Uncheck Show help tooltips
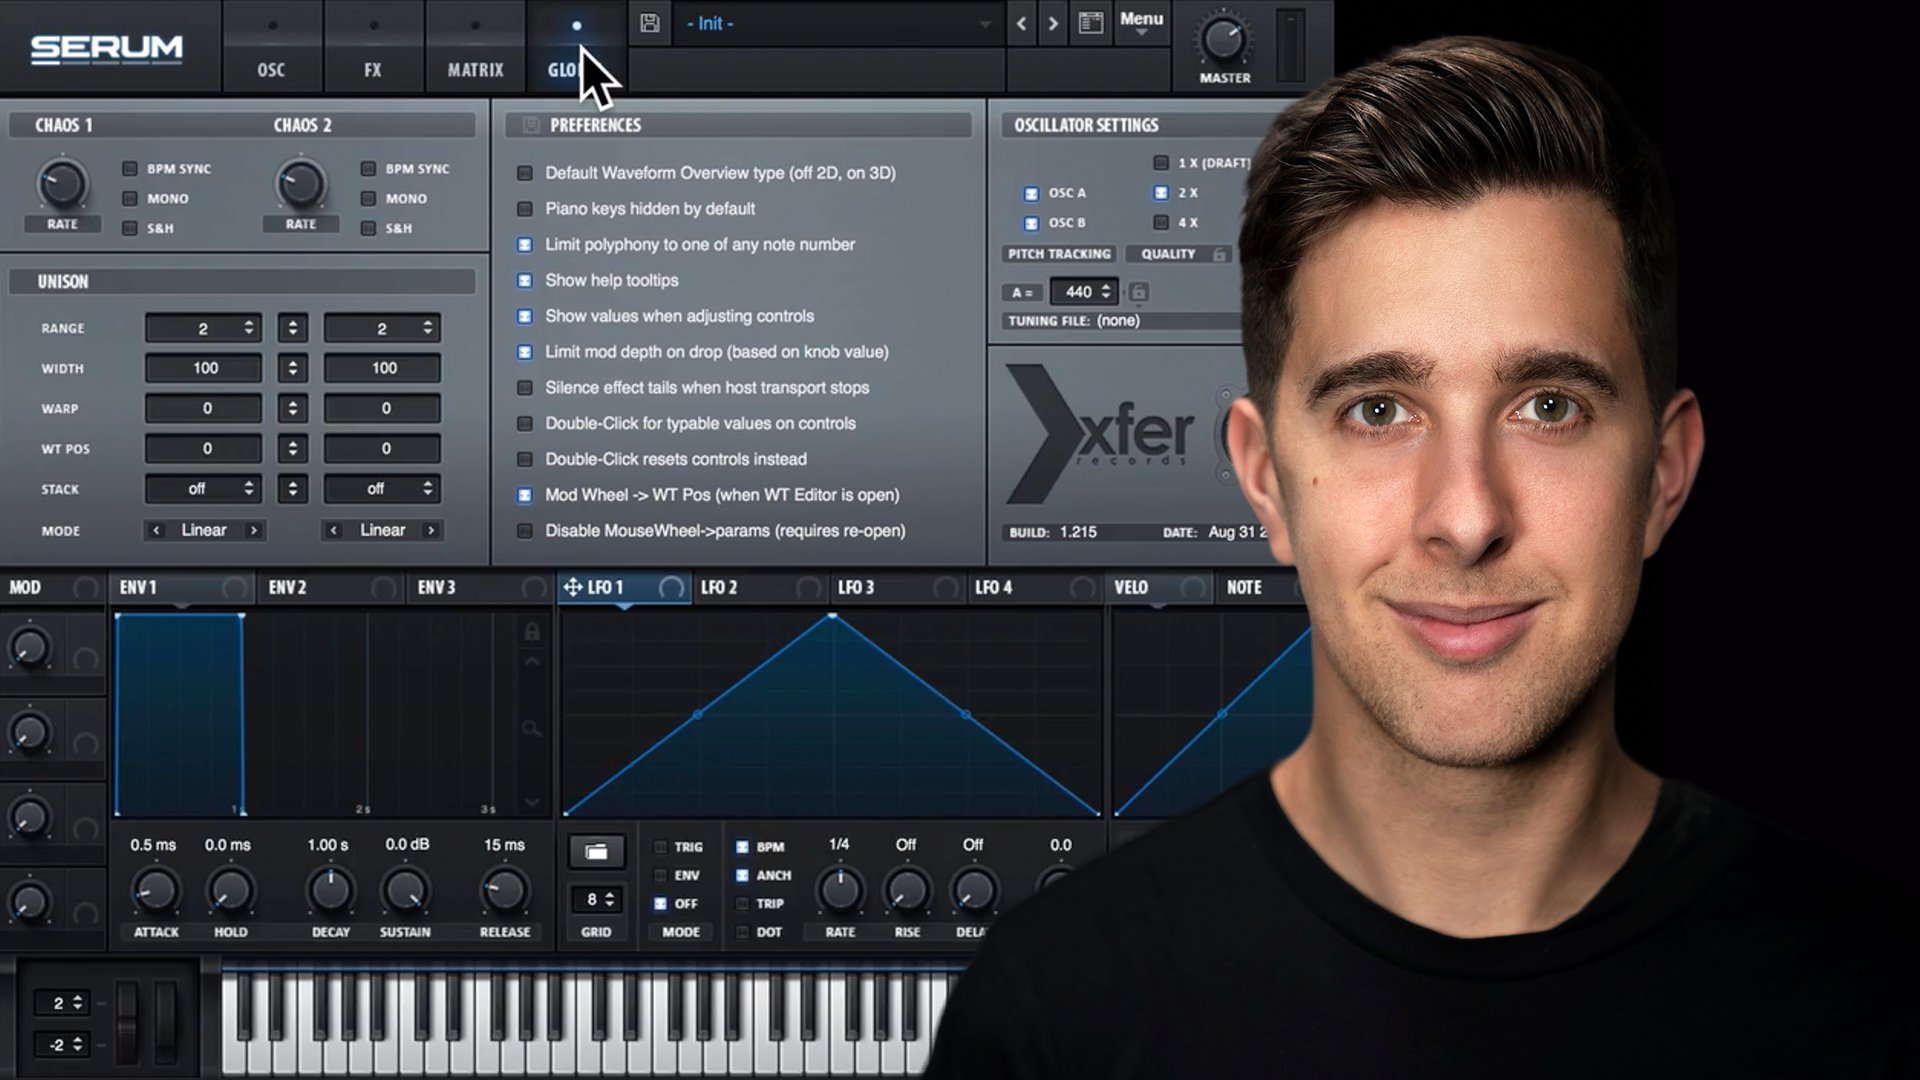The height and width of the screenshot is (1080, 1920). click(x=524, y=281)
